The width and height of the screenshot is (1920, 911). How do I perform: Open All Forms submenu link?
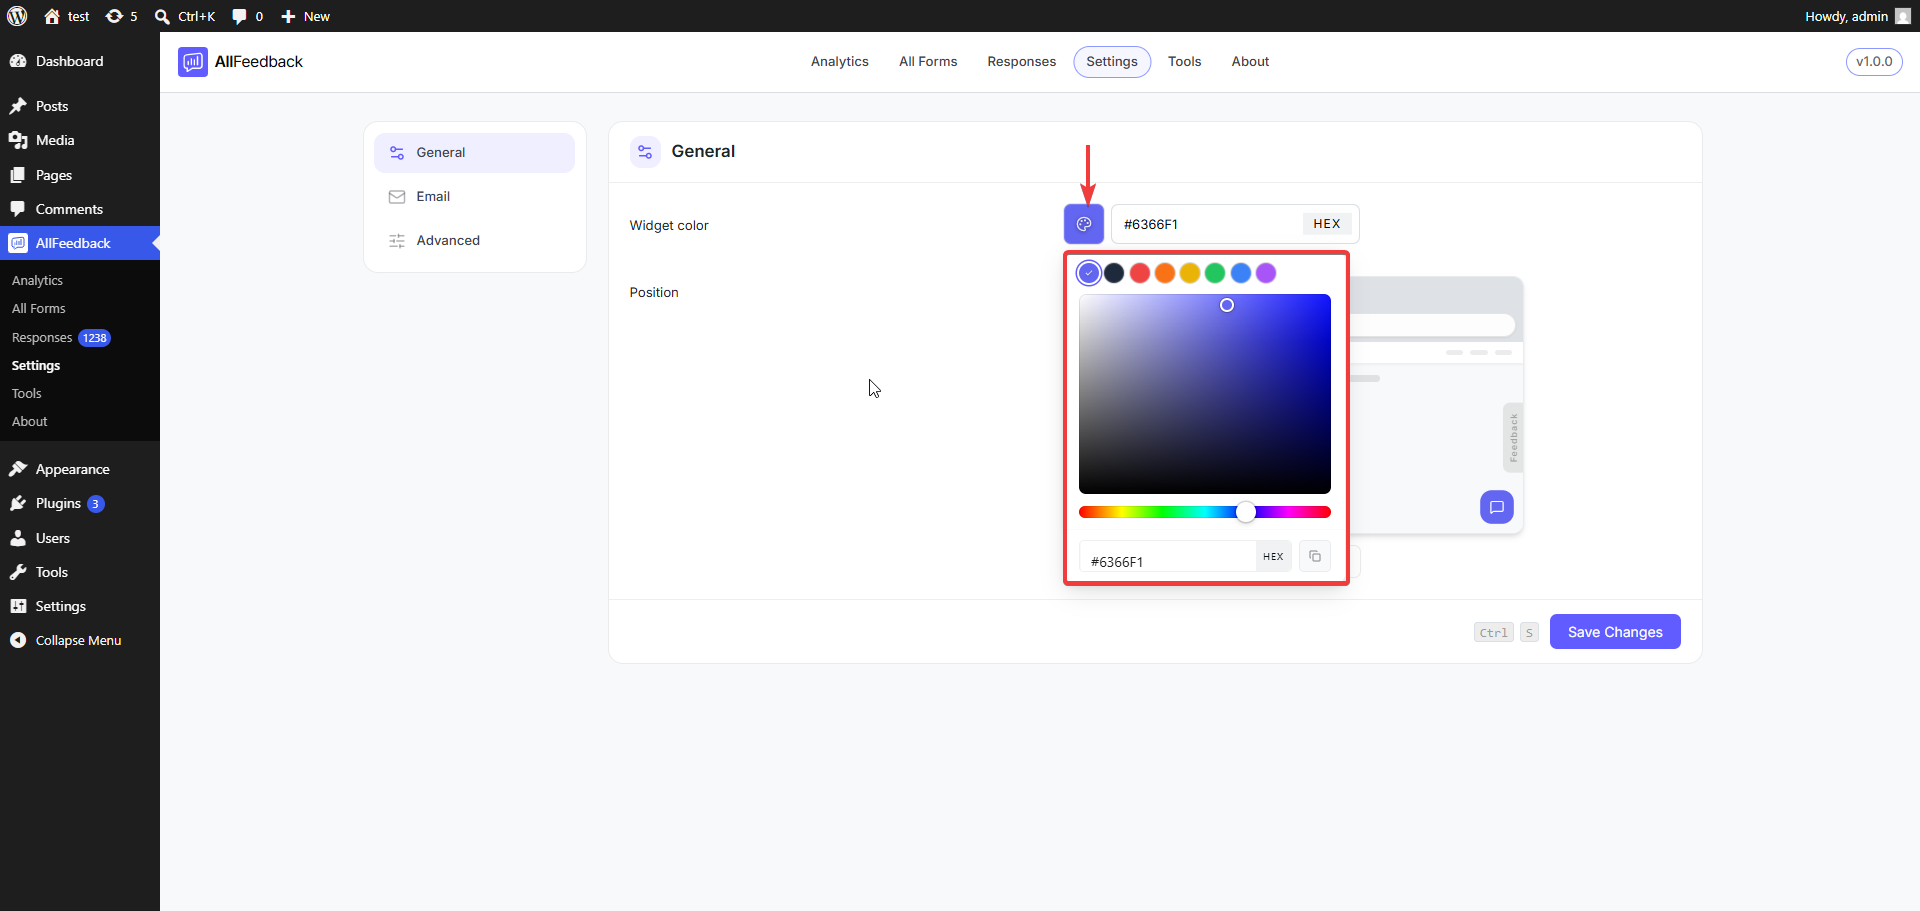click(39, 308)
